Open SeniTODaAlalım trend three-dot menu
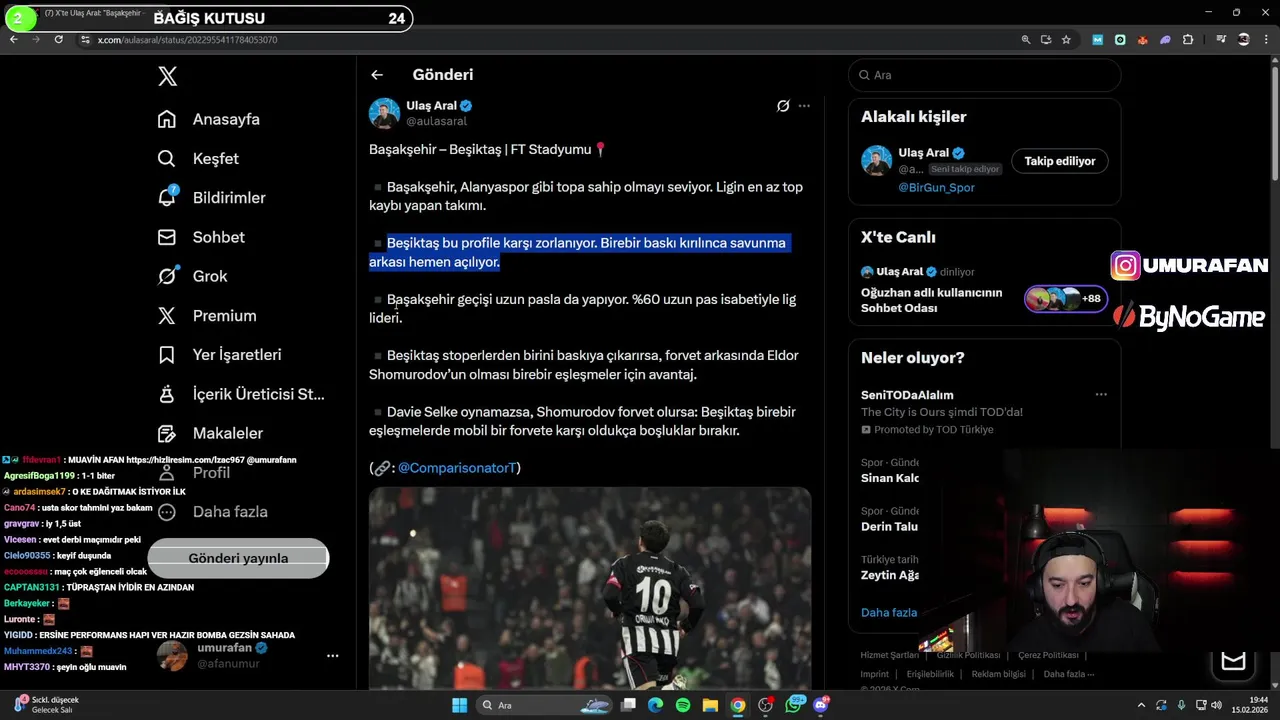Image resolution: width=1280 pixels, height=720 pixels. [x=1101, y=395]
